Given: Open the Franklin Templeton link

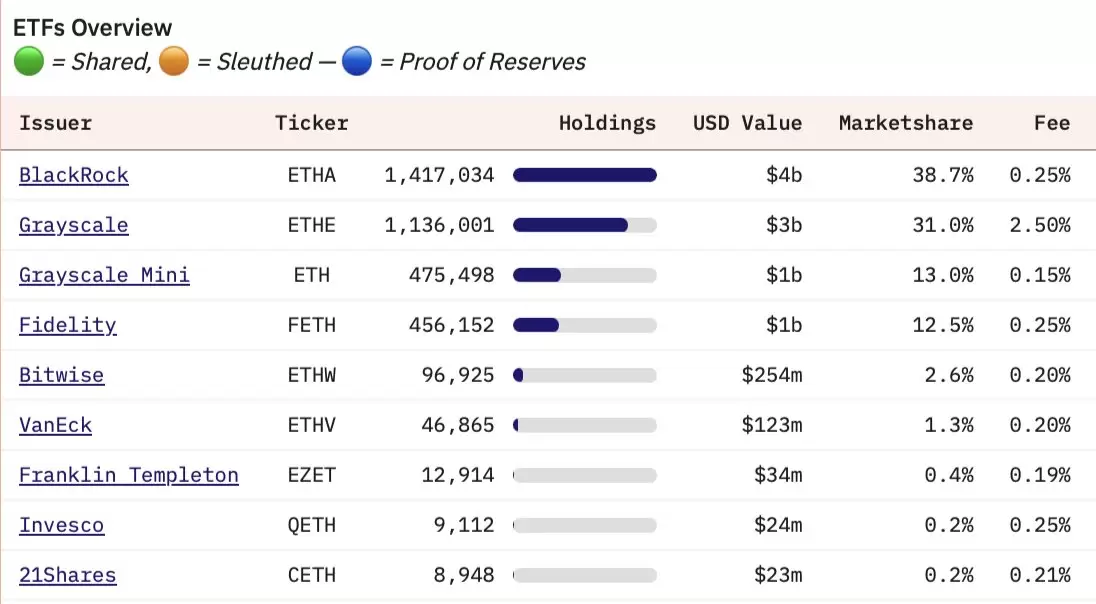Looking at the screenshot, I should point(129,475).
